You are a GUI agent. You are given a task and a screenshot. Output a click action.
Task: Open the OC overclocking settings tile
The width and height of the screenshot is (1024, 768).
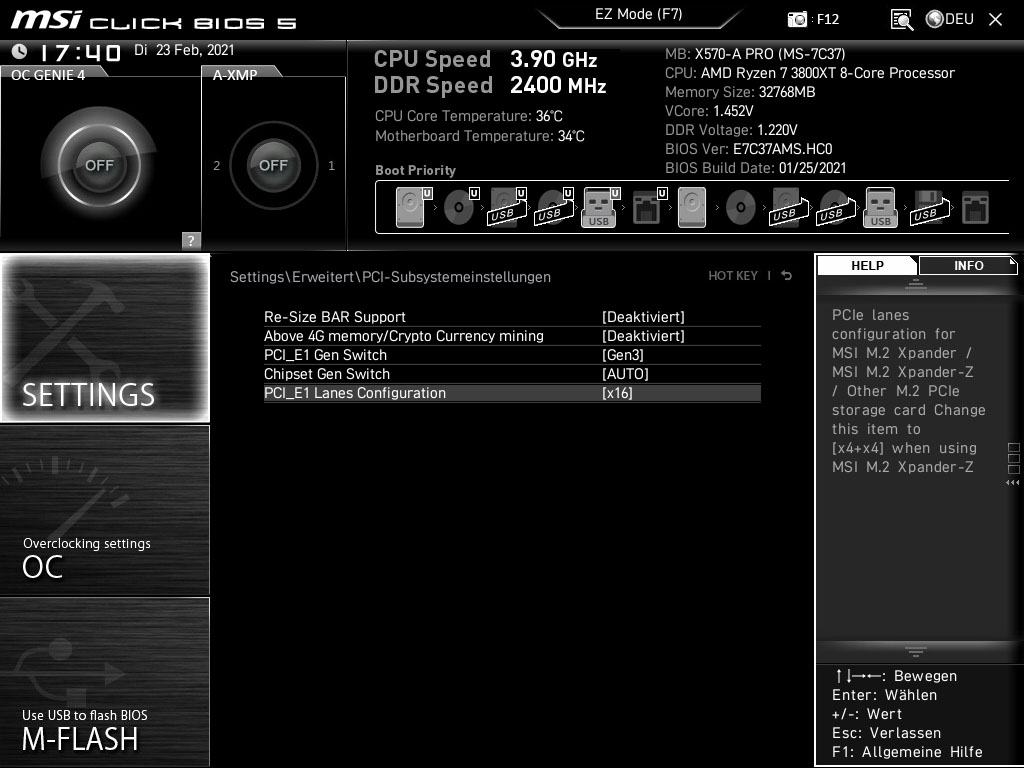[105, 510]
